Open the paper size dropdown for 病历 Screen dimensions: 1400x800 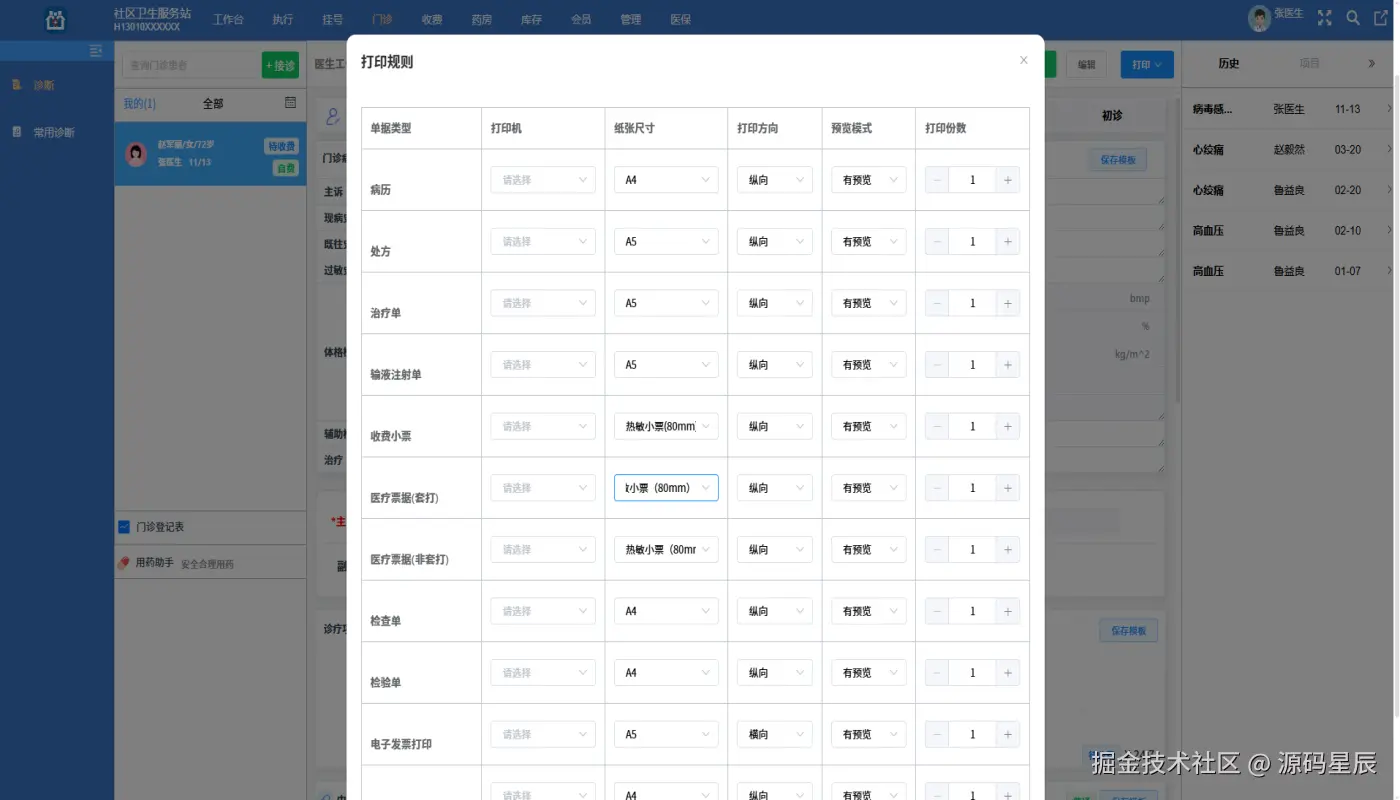(666, 180)
